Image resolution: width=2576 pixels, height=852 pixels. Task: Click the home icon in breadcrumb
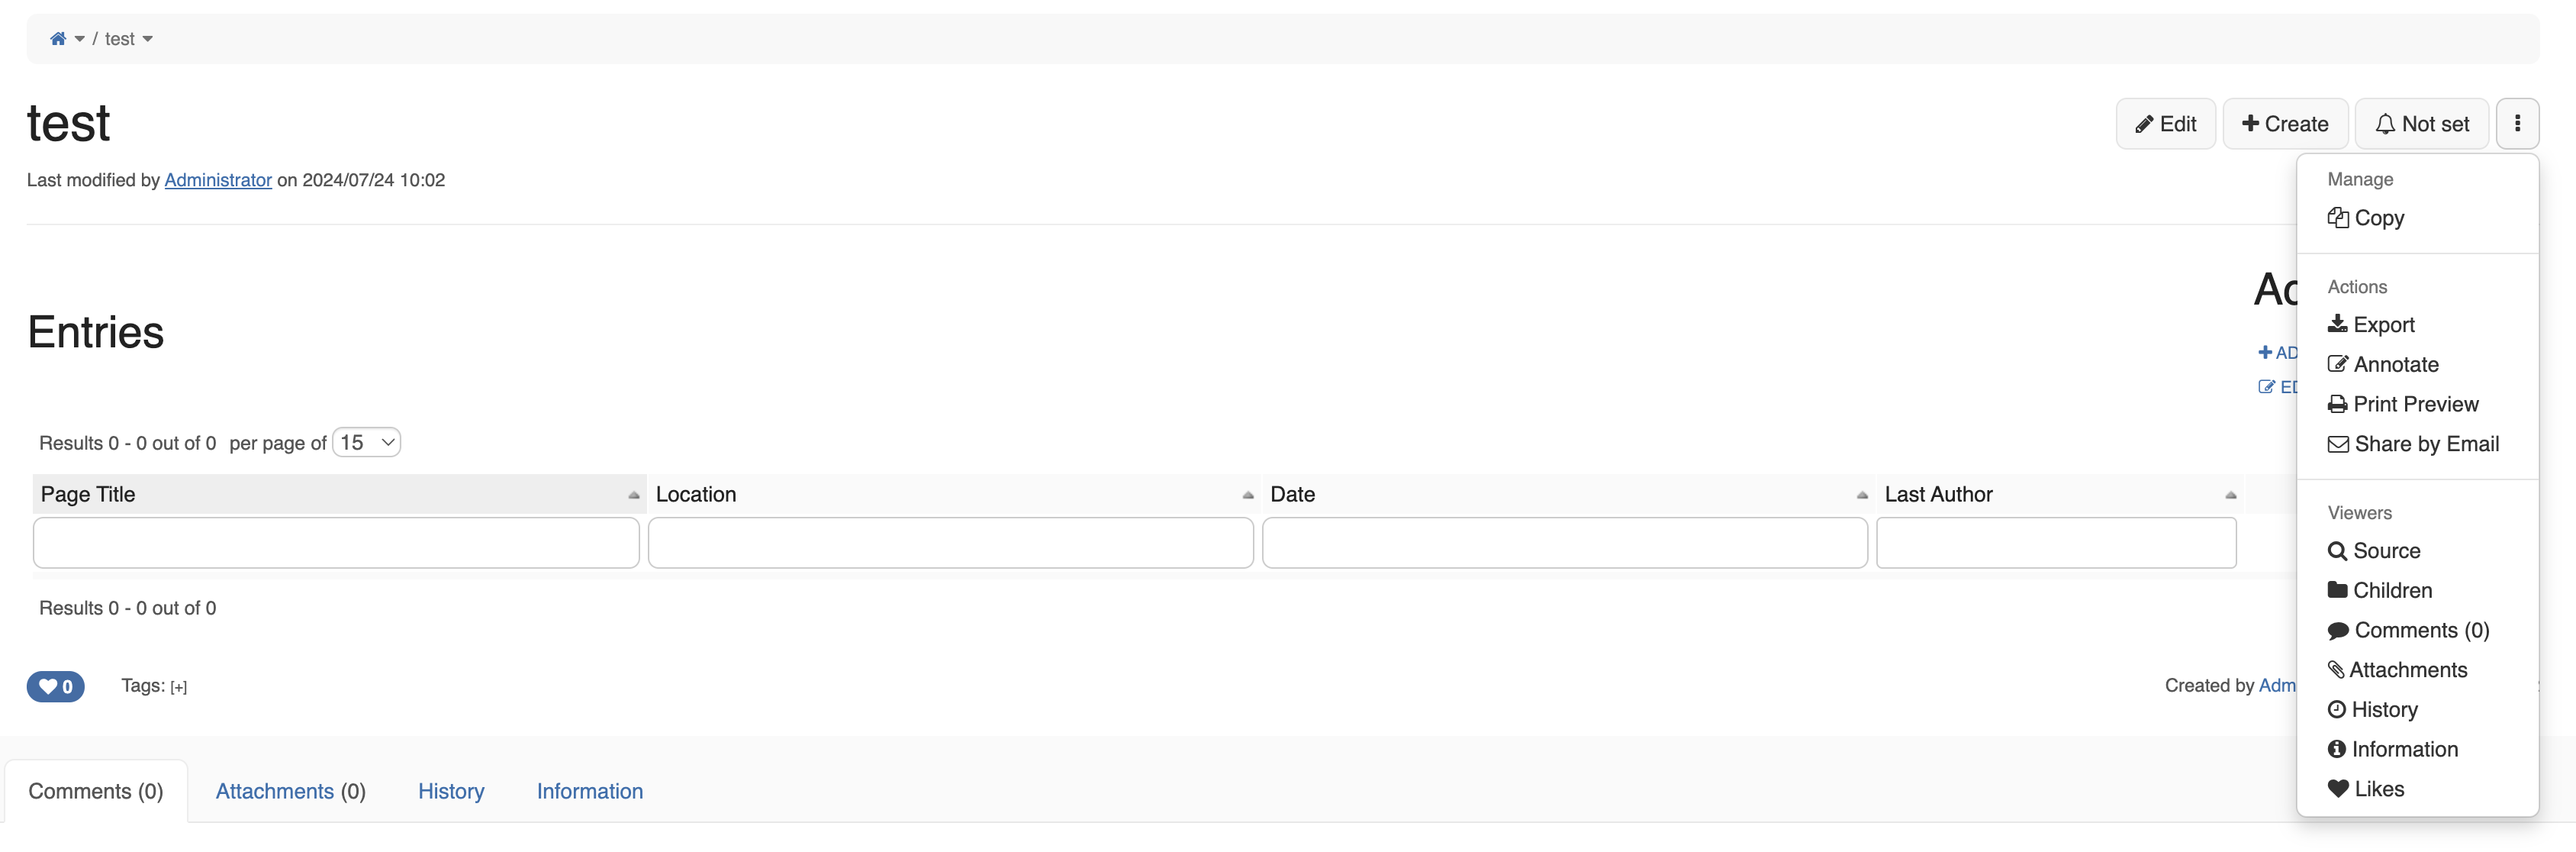click(58, 39)
